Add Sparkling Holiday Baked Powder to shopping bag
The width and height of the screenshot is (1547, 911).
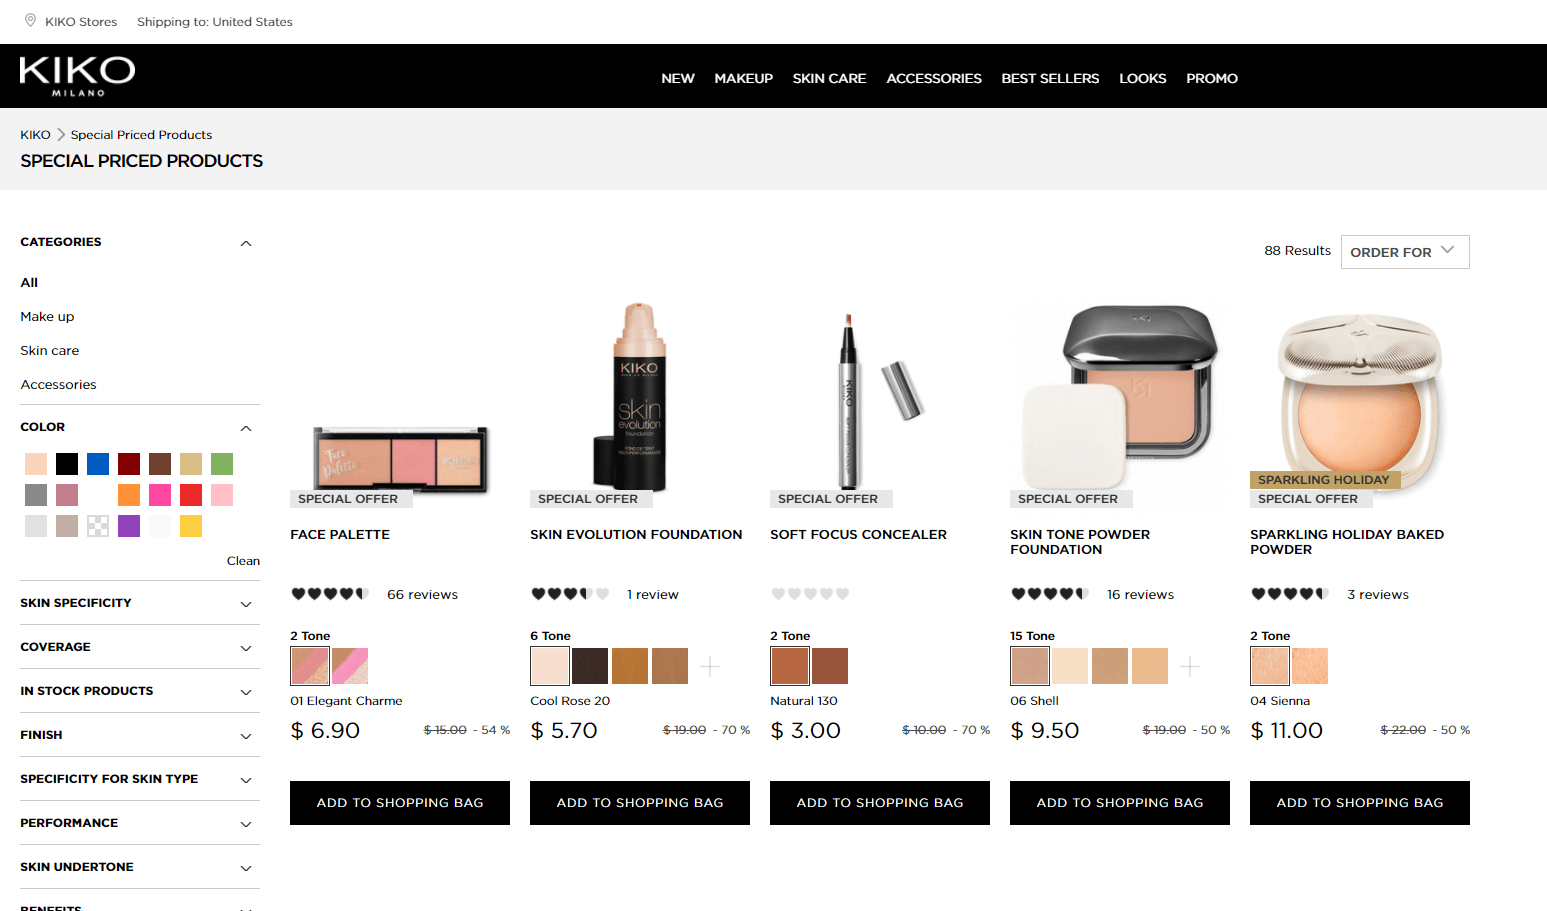pyautogui.click(x=1360, y=803)
